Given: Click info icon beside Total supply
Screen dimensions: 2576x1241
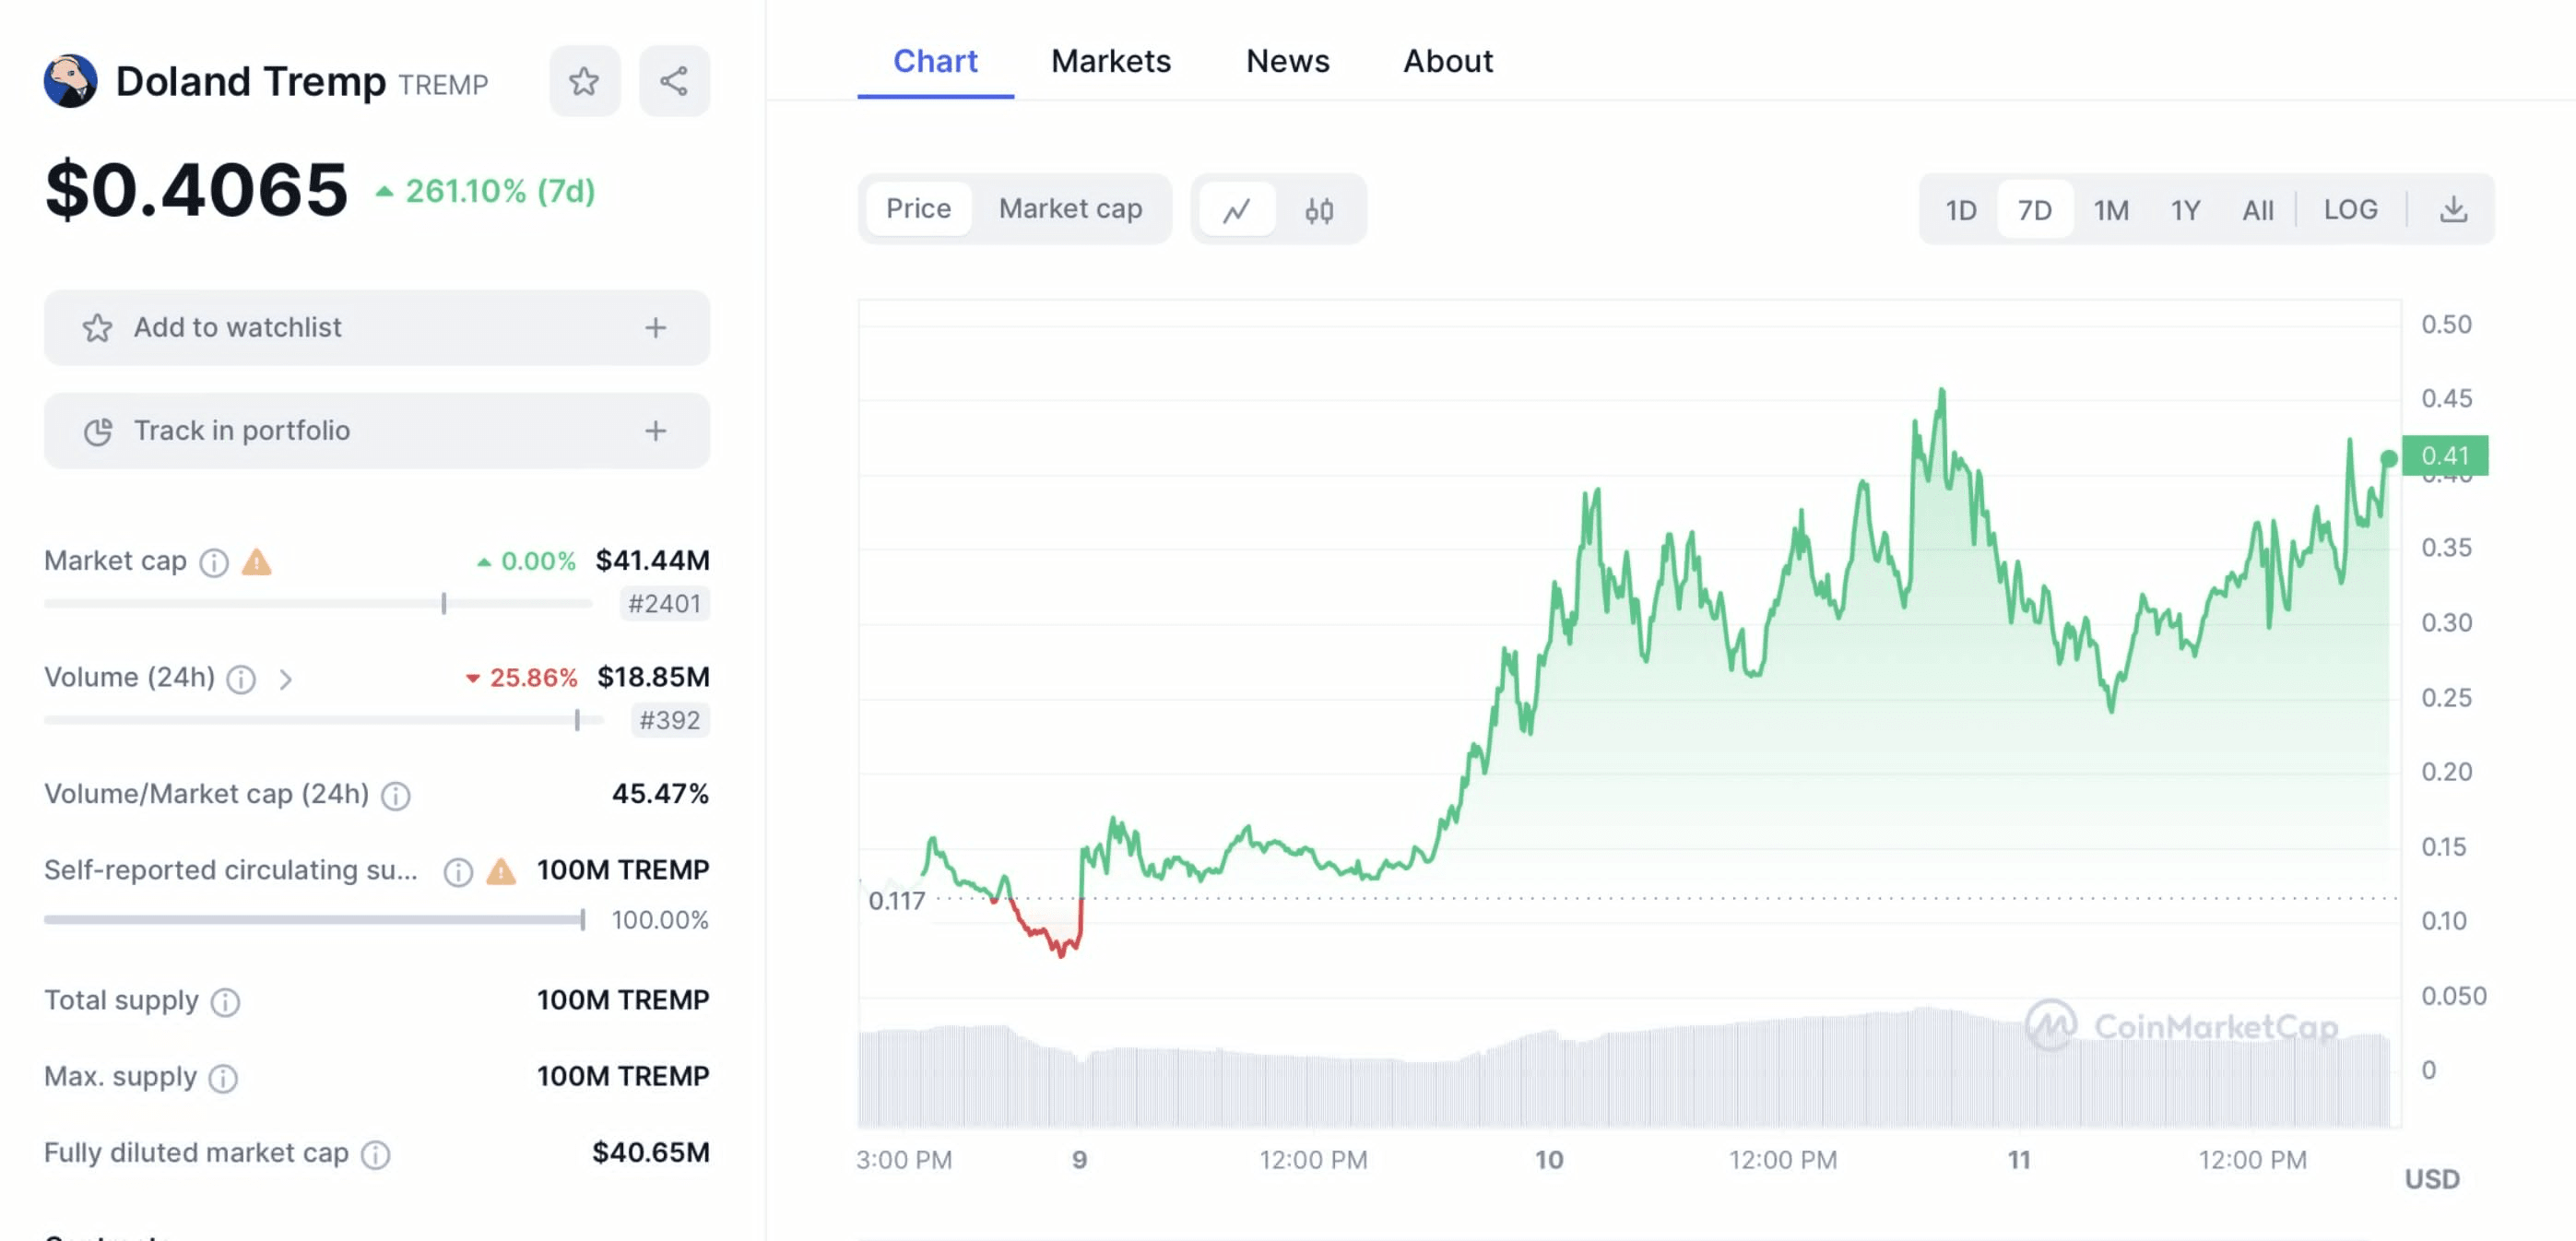Looking at the screenshot, I should click(x=225, y=1002).
